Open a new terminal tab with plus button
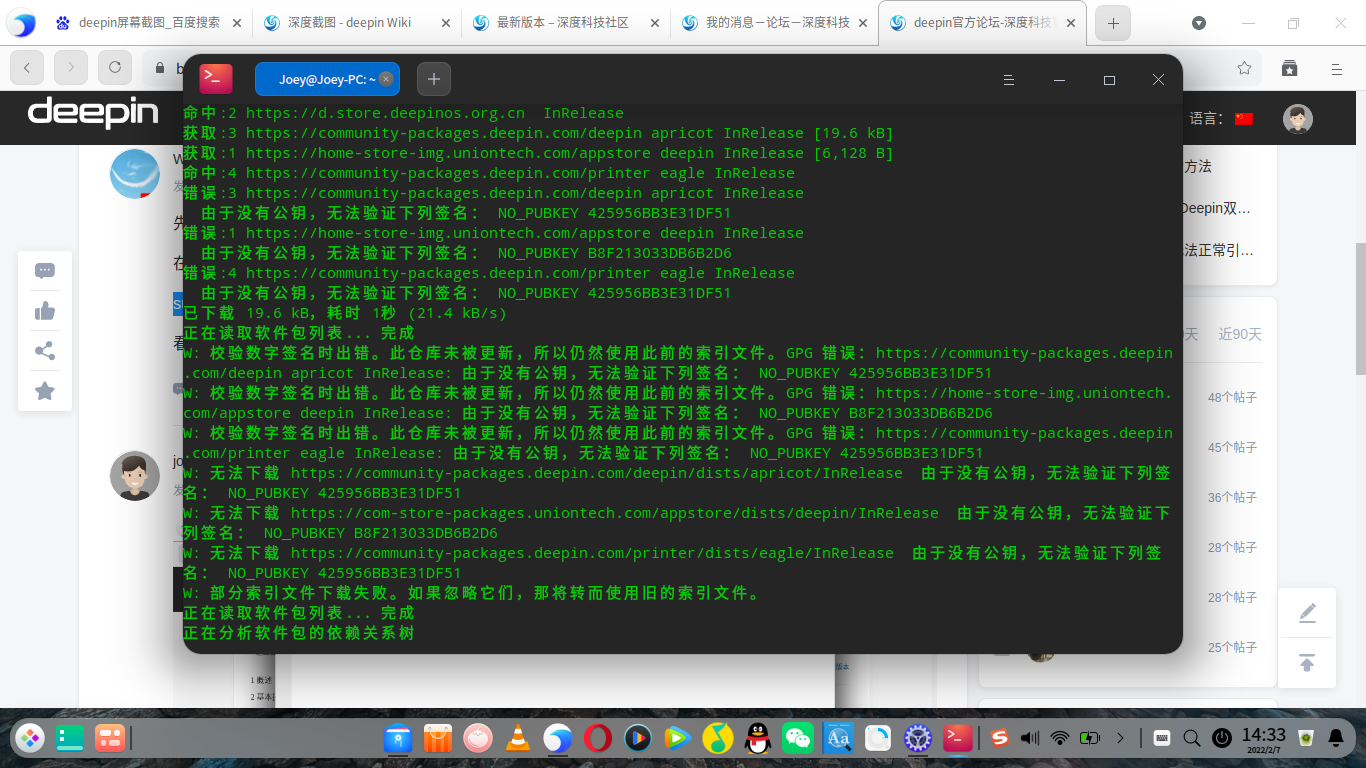 [x=433, y=79]
